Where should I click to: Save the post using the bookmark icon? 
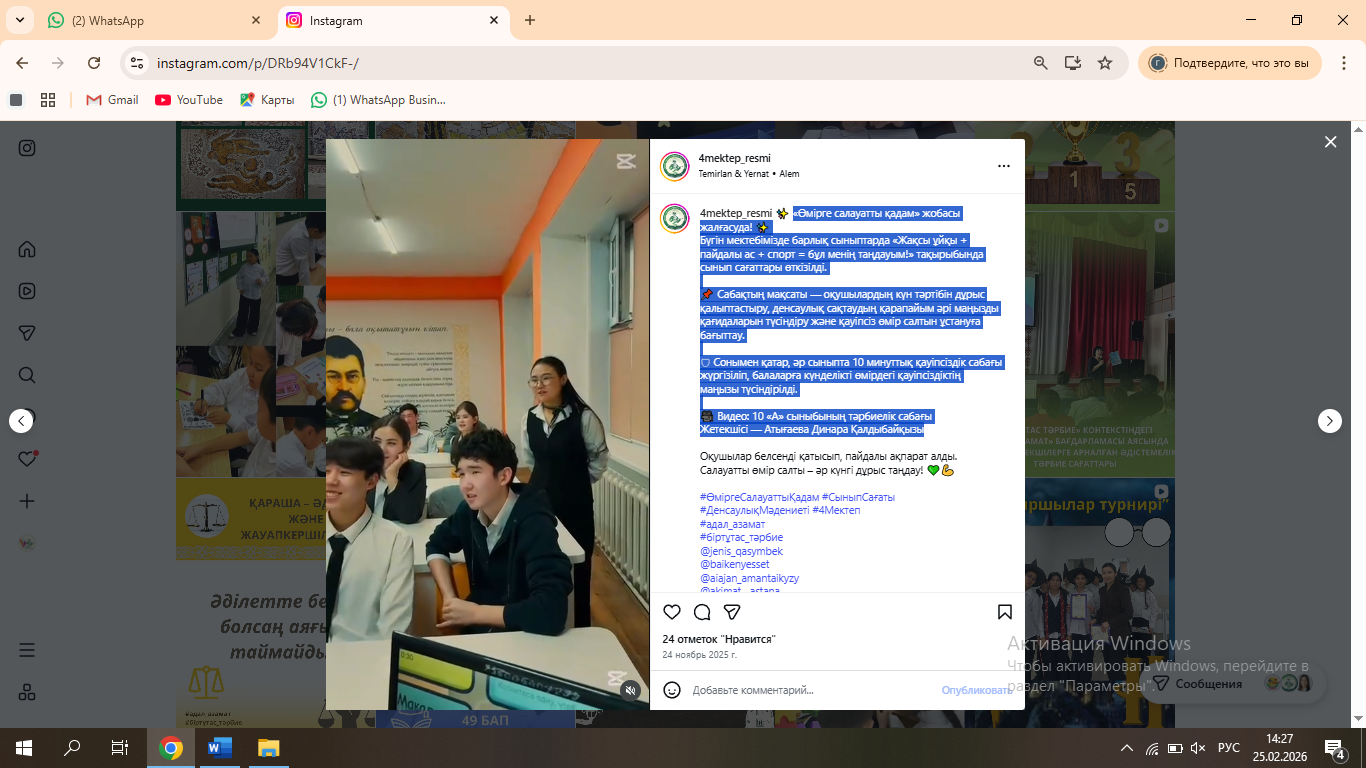1005,612
